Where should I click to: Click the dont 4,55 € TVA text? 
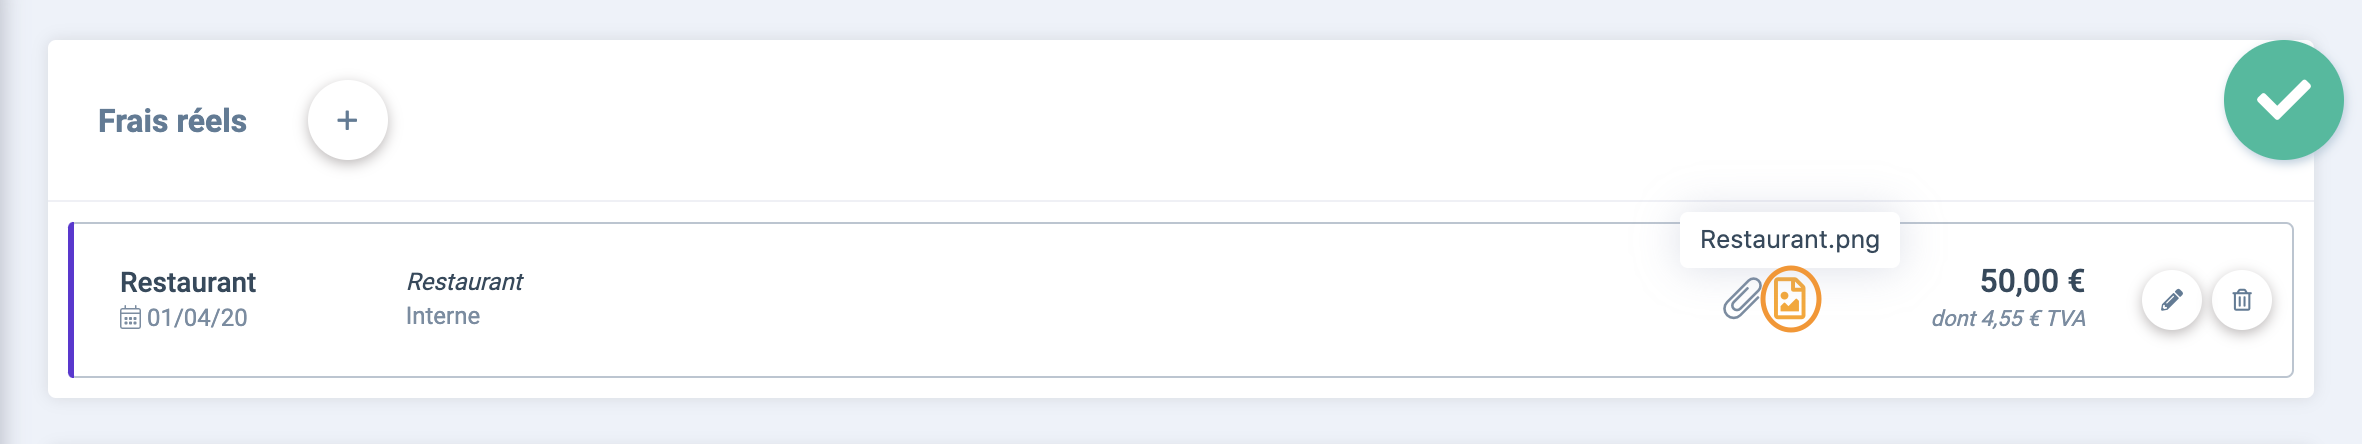pos(2008,318)
